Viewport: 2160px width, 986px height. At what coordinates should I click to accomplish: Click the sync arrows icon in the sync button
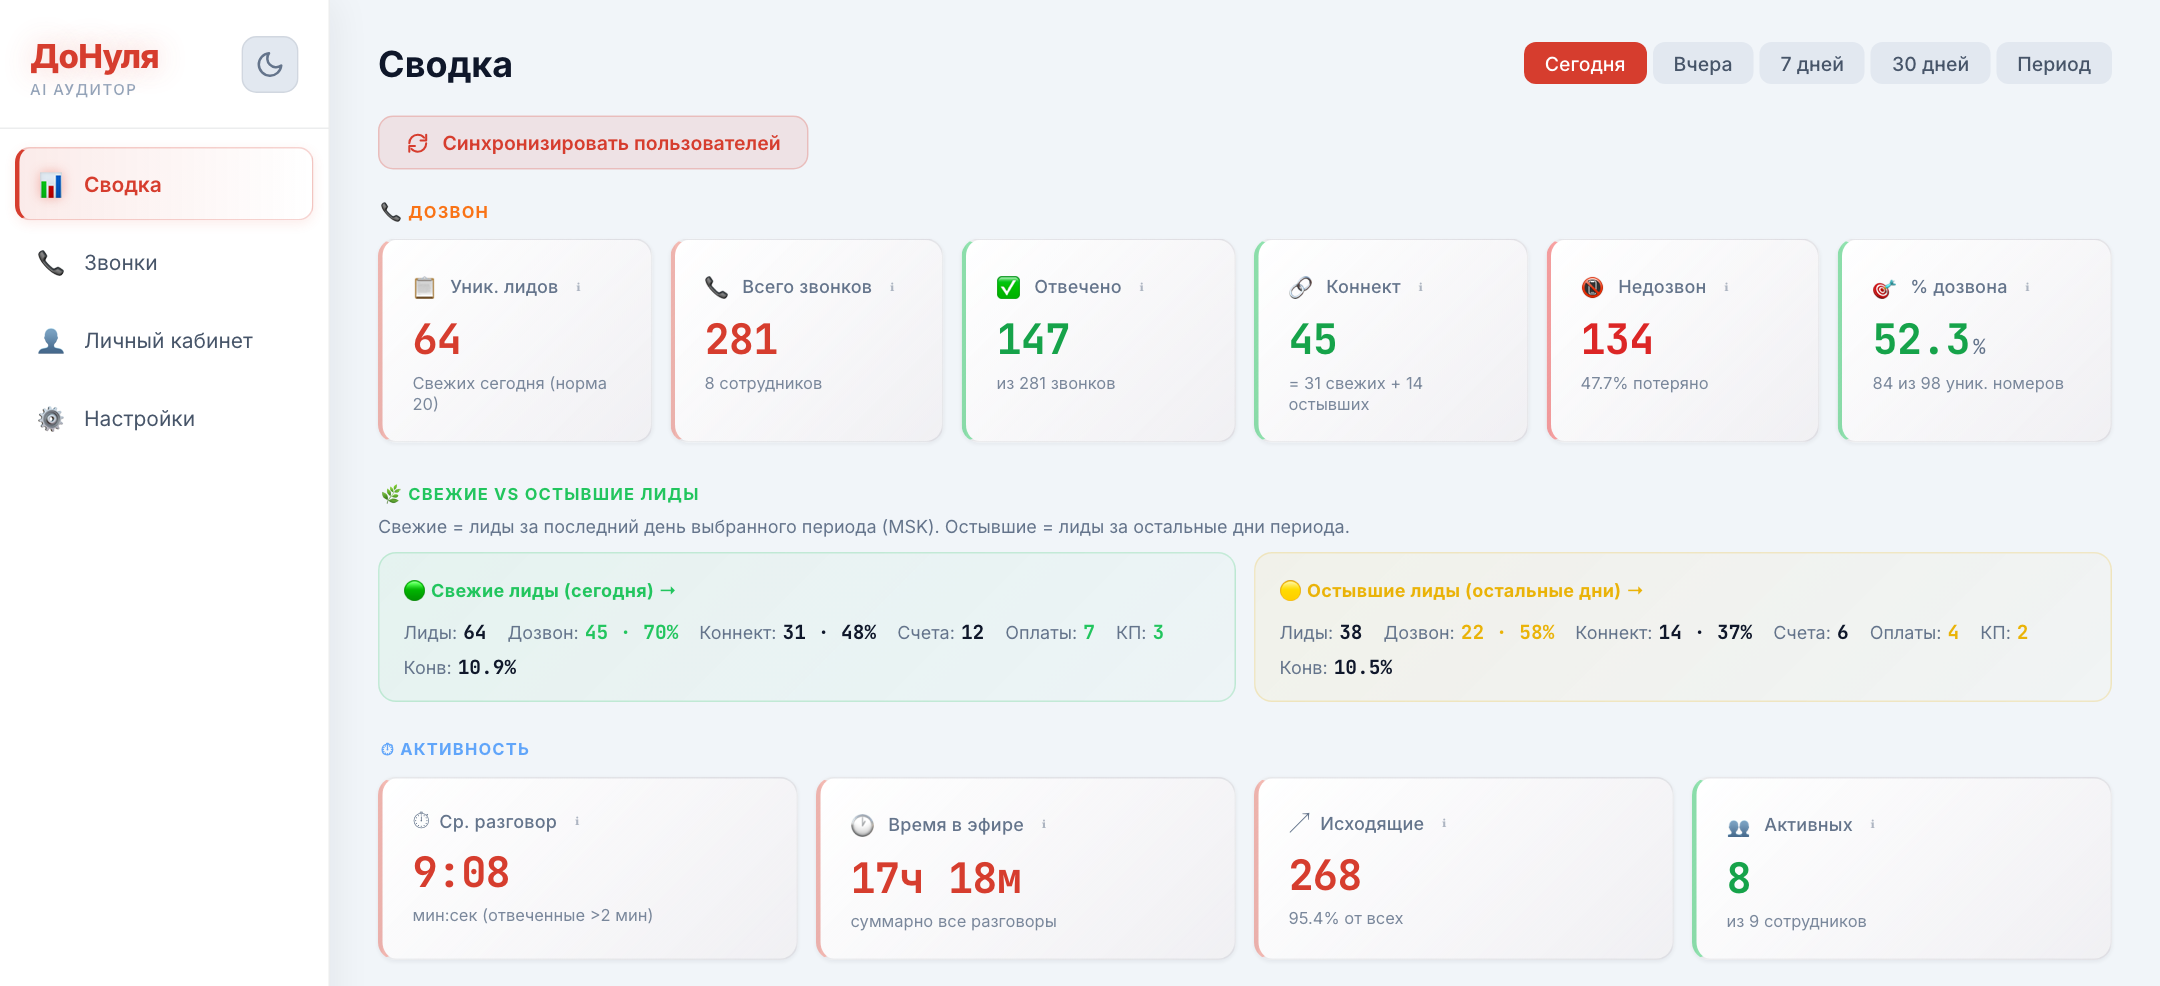[x=418, y=143]
